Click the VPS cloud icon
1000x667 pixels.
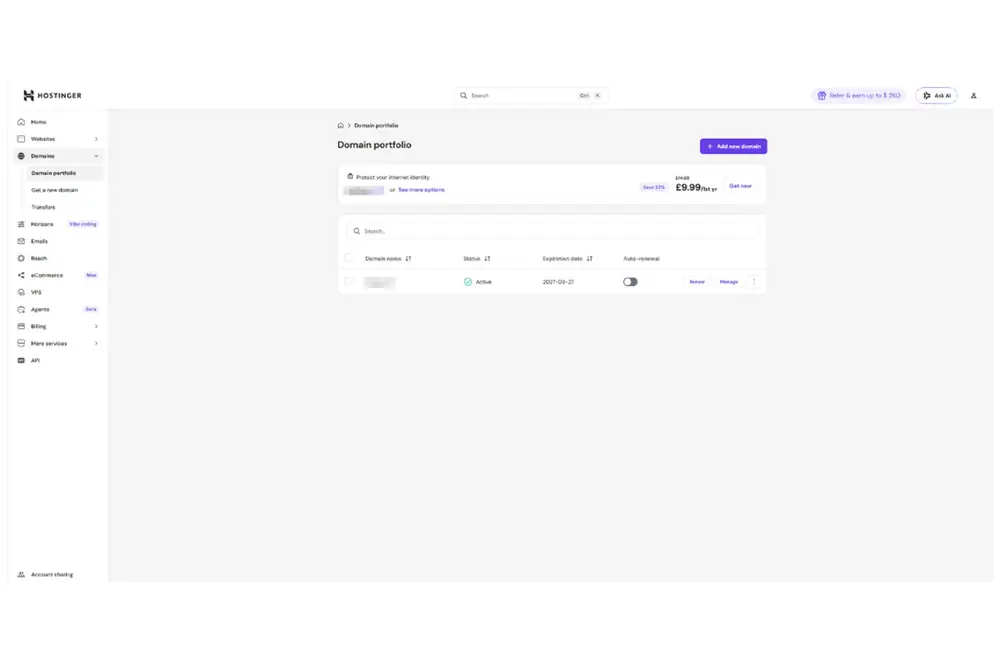click(21, 292)
